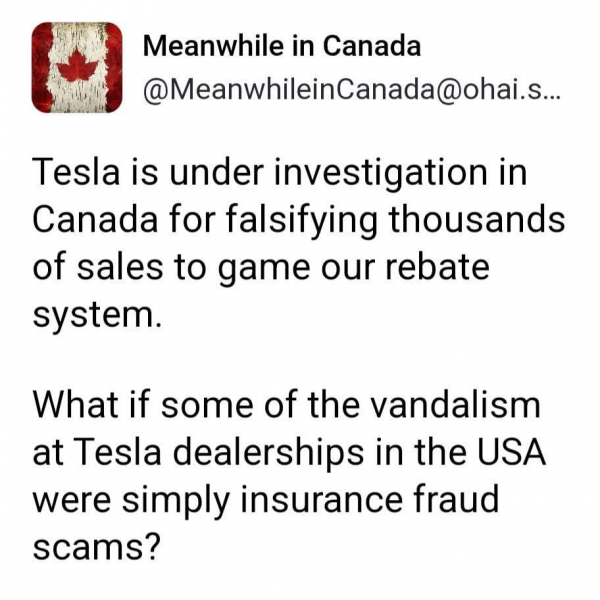This screenshot has height=600, width=600.
Task: Select the word 'What' starting the question
Action: click(x=75, y=405)
